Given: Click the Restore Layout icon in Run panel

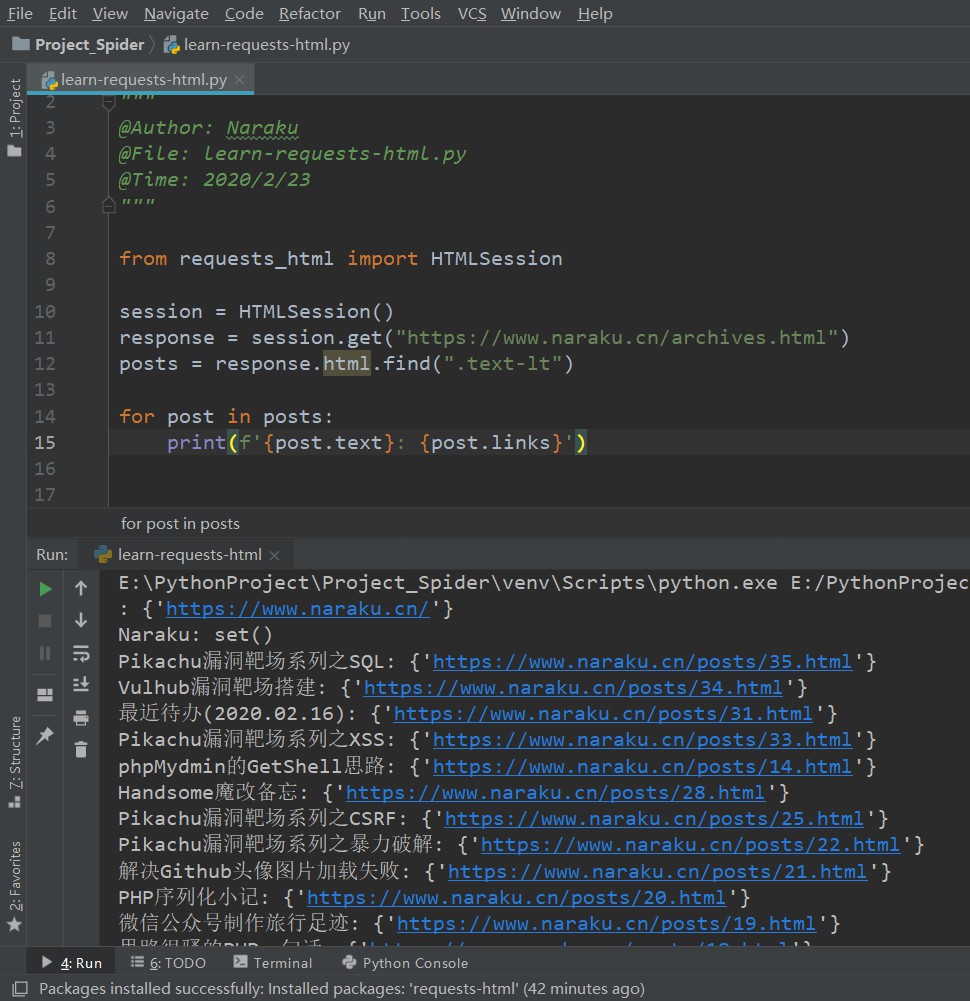Looking at the screenshot, I should point(45,695).
